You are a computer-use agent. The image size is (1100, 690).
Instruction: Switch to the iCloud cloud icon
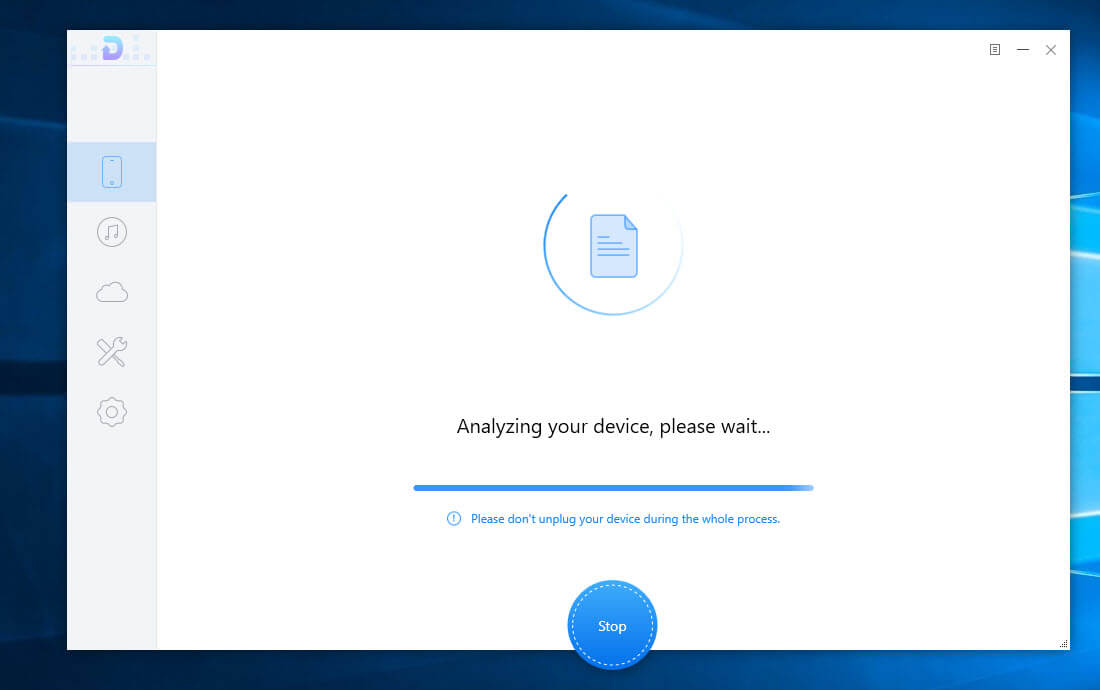tap(112, 292)
